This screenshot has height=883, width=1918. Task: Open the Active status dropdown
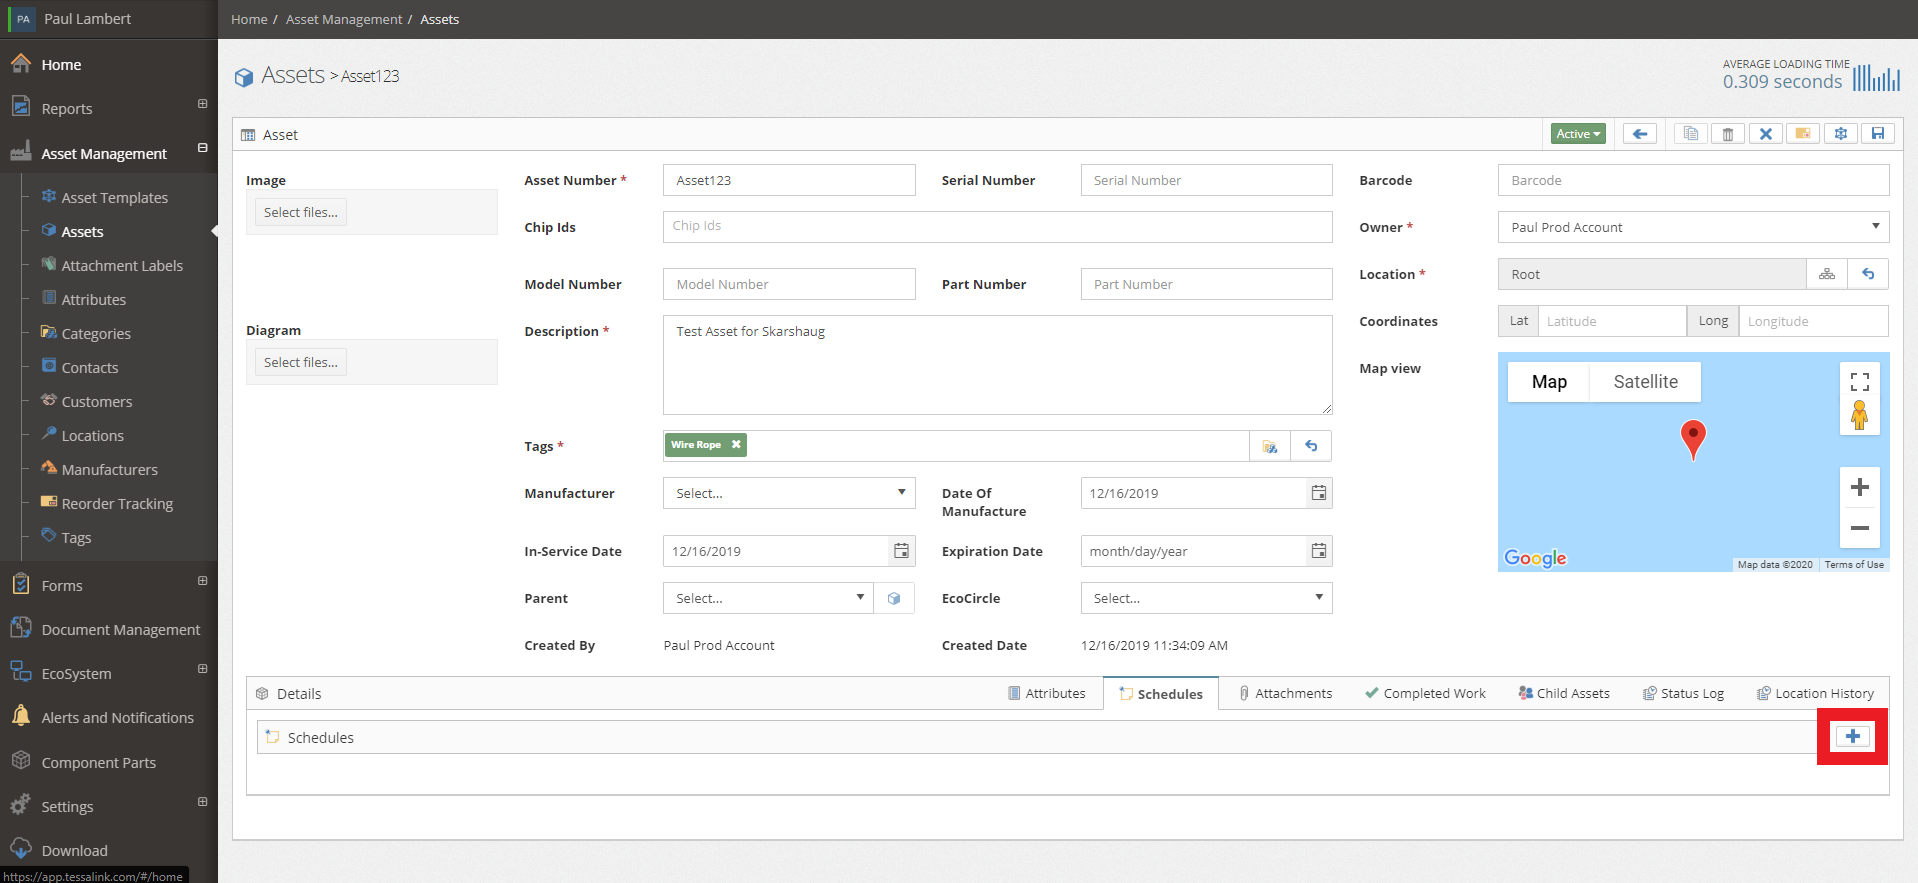1578,134
